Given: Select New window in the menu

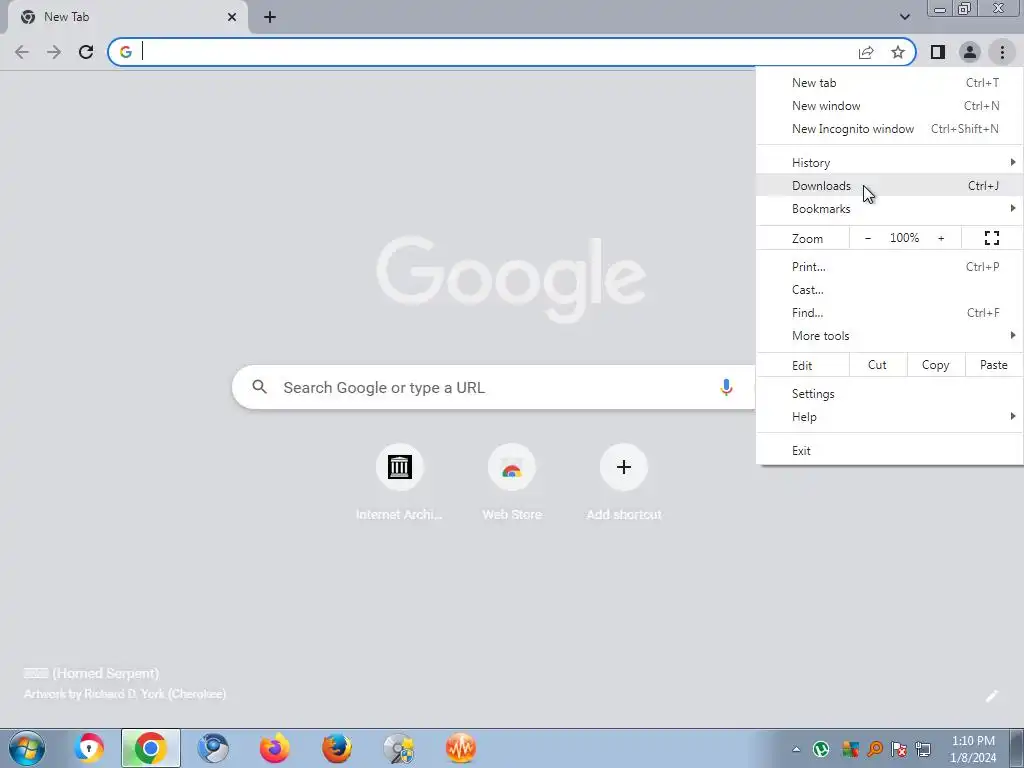Looking at the screenshot, I should [x=889, y=106].
